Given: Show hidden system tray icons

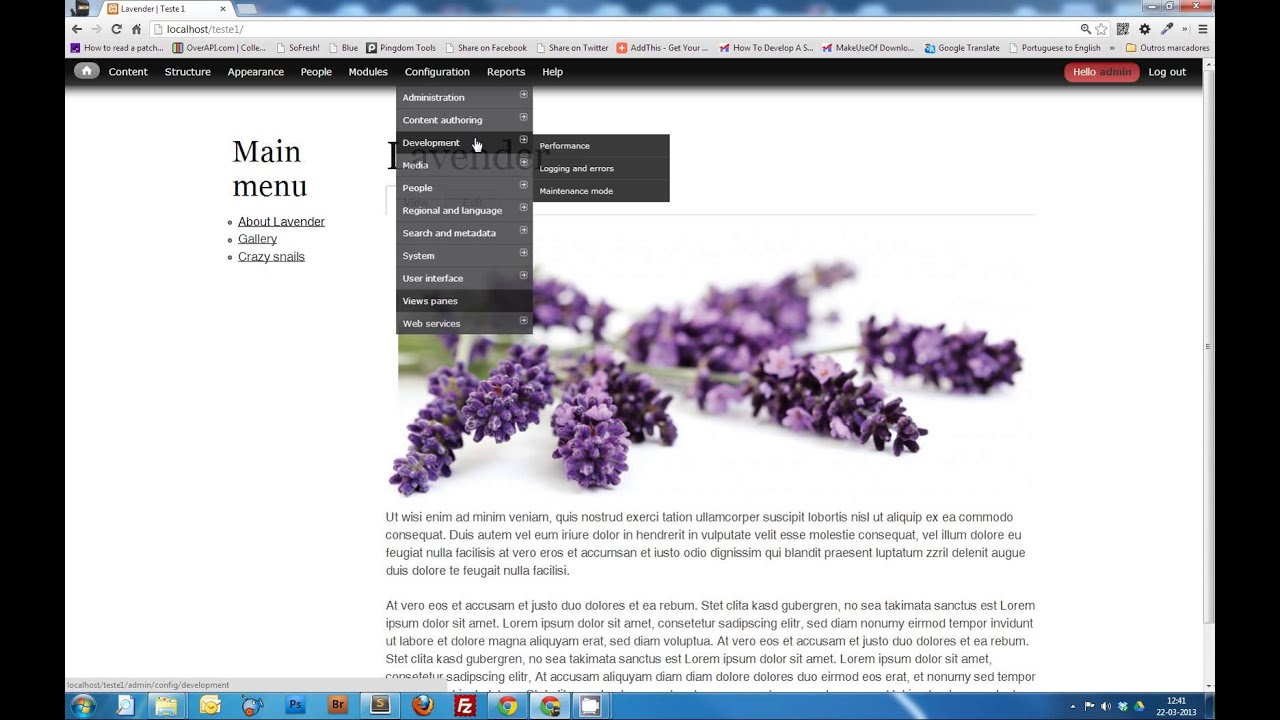Looking at the screenshot, I should pyautogui.click(x=1073, y=707).
